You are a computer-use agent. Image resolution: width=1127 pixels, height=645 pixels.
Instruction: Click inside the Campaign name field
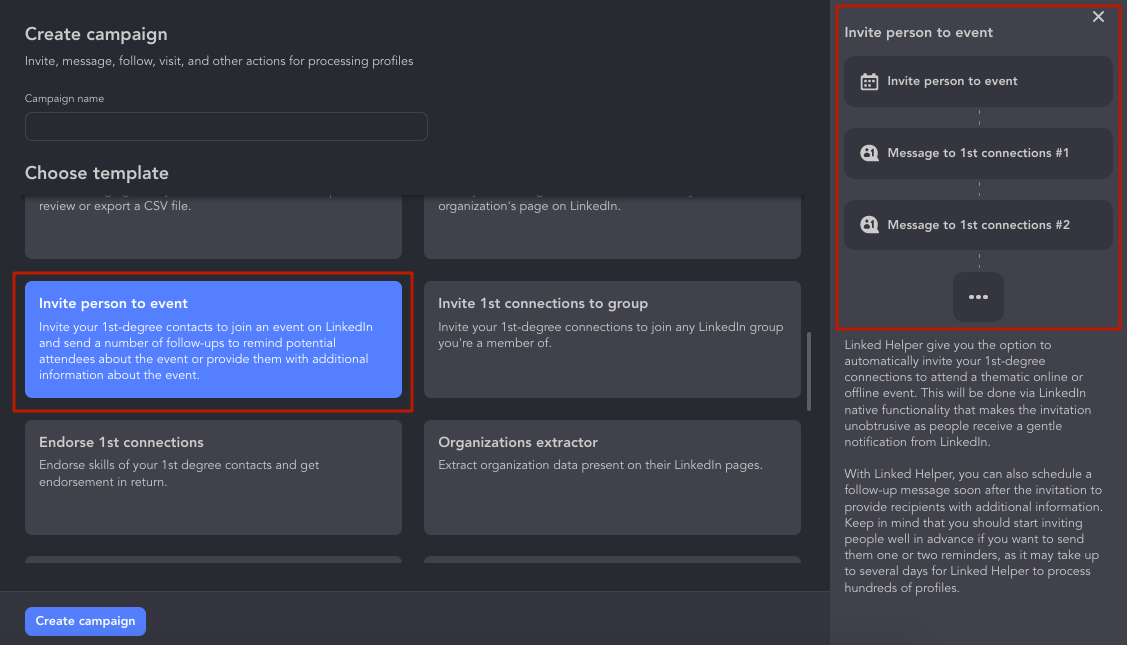(226, 126)
